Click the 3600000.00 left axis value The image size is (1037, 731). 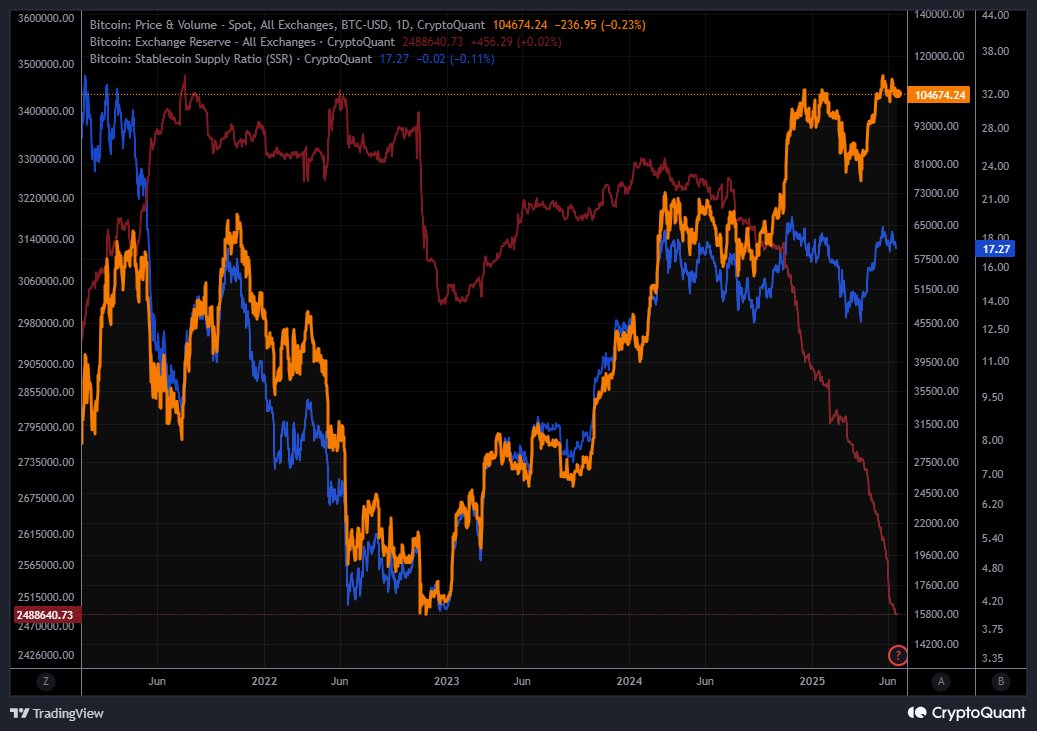46,18
